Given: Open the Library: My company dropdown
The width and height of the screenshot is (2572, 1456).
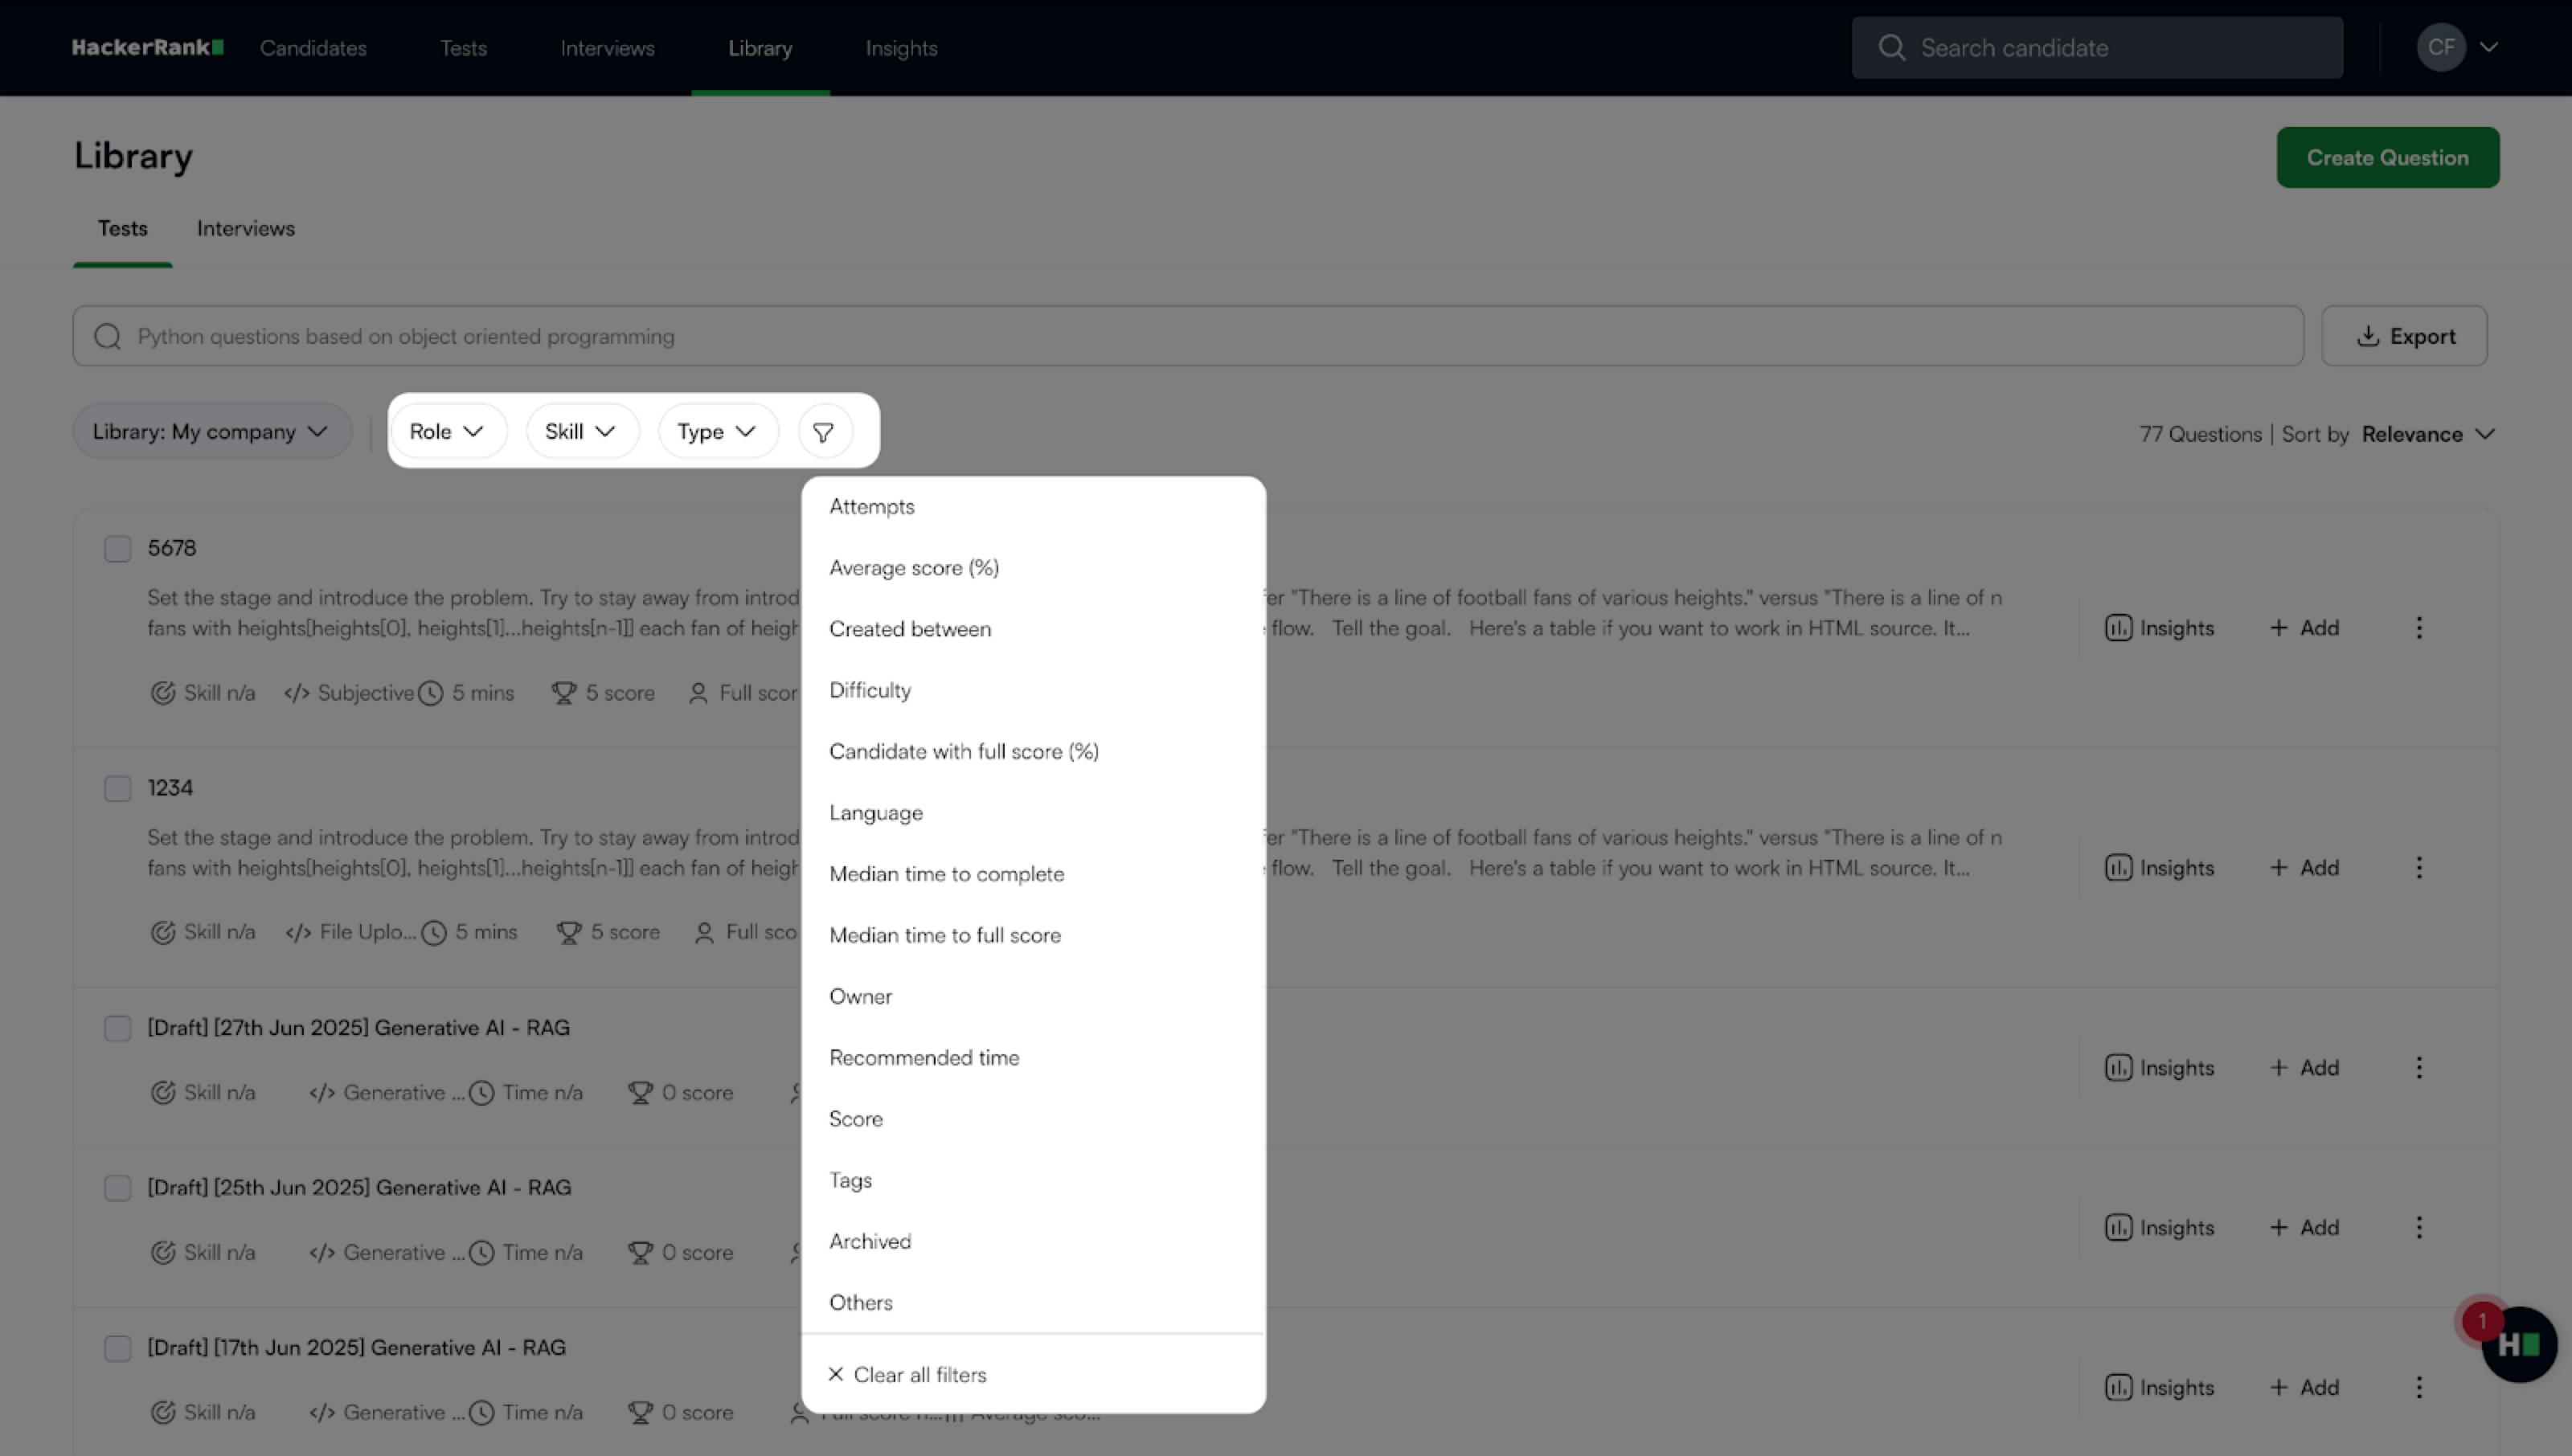Looking at the screenshot, I should pos(211,432).
